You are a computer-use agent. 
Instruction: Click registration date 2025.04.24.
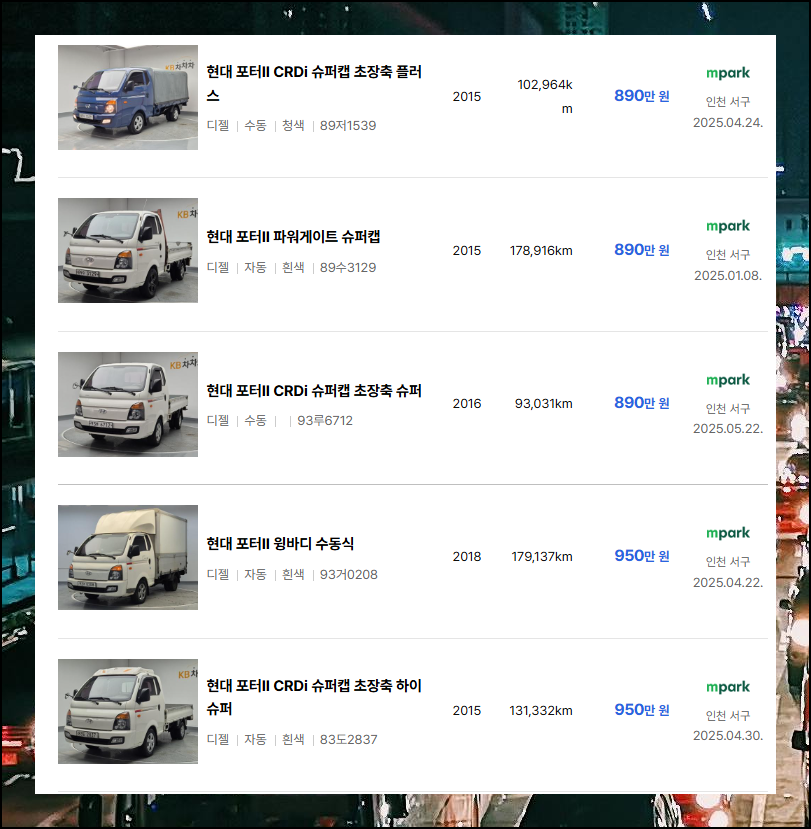[728, 123]
